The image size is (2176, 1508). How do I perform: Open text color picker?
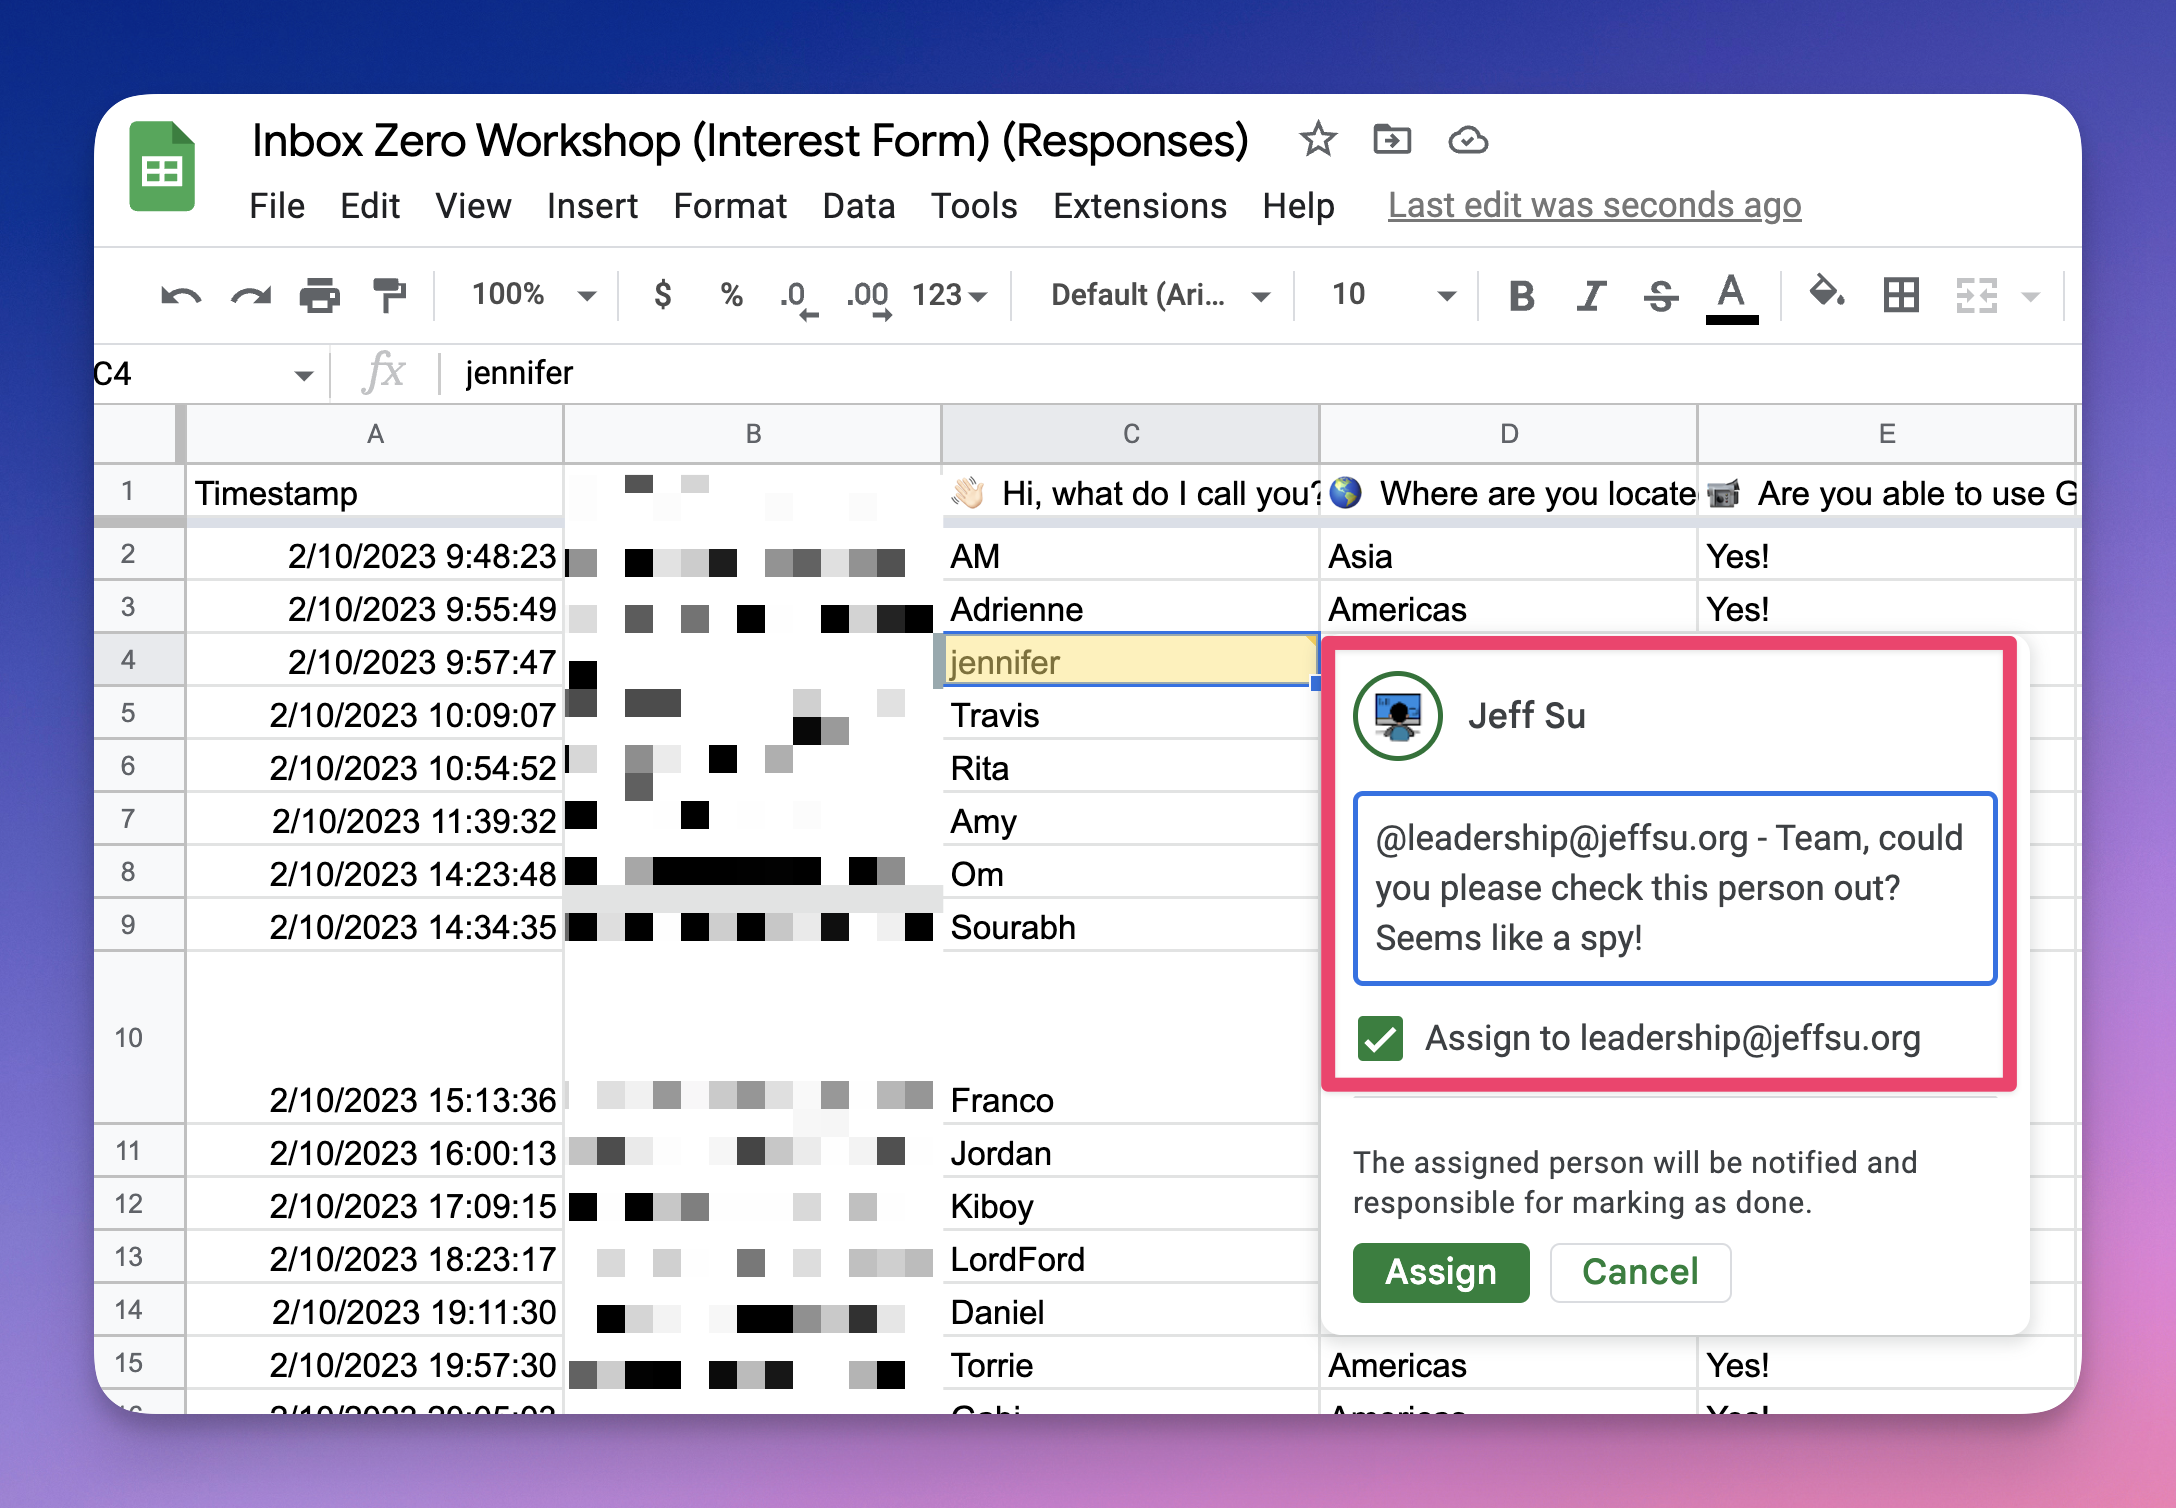click(x=1732, y=298)
